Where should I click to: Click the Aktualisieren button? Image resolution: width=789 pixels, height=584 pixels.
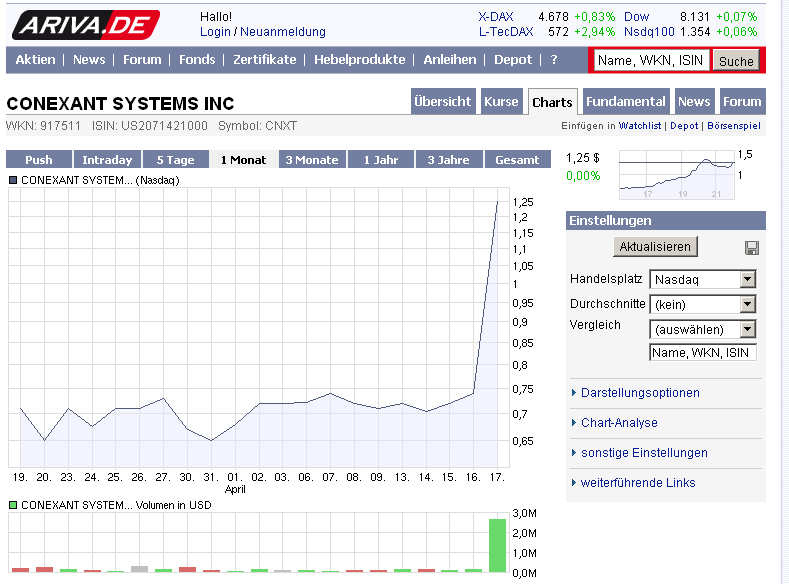coord(655,247)
